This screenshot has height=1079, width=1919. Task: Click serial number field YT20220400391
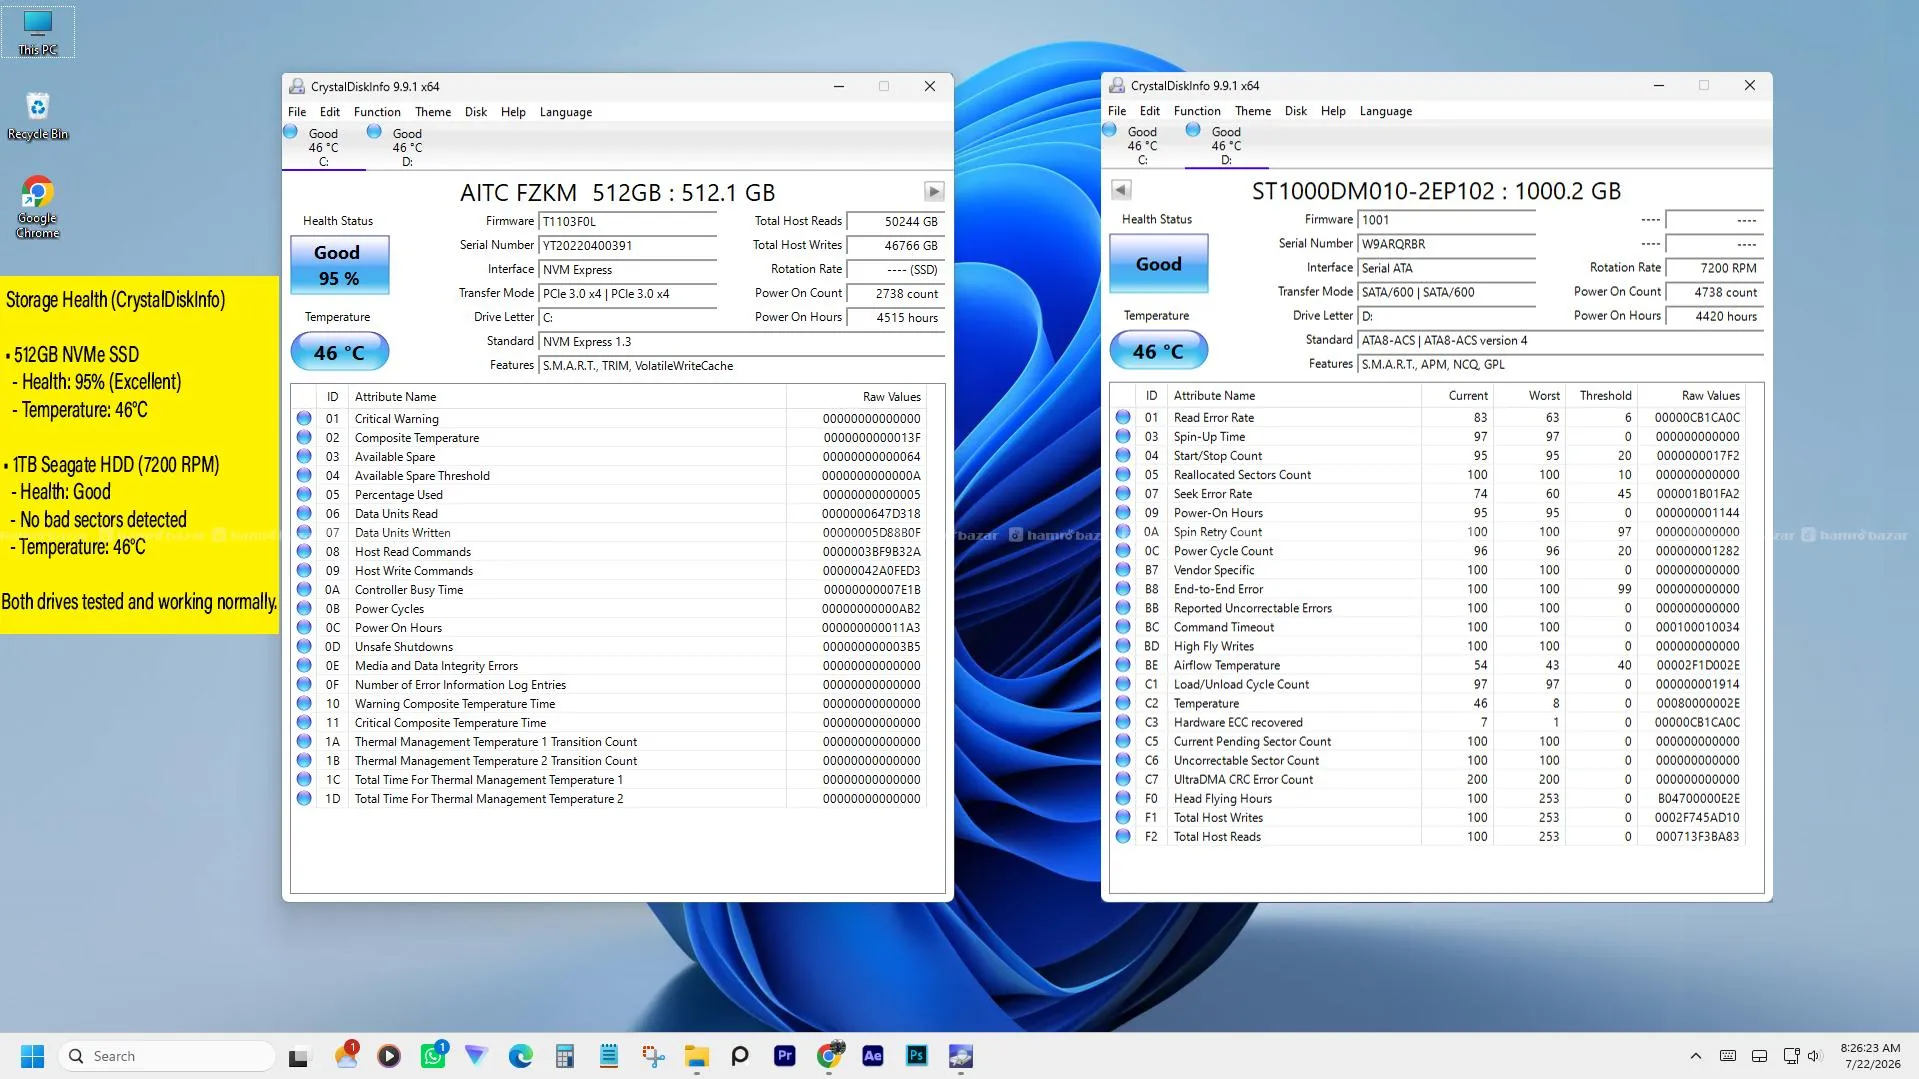pyautogui.click(x=628, y=246)
